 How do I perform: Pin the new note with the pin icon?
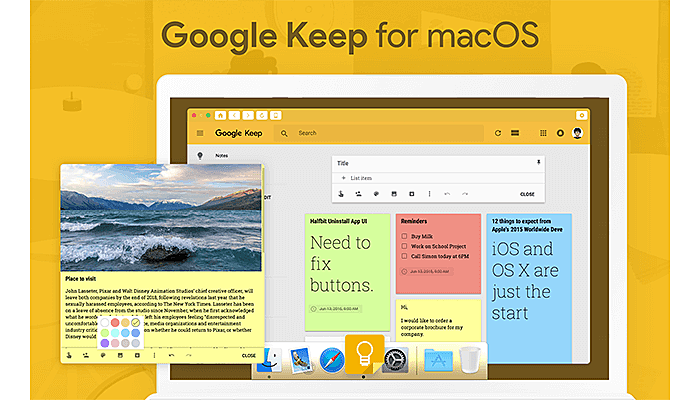(x=538, y=162)
